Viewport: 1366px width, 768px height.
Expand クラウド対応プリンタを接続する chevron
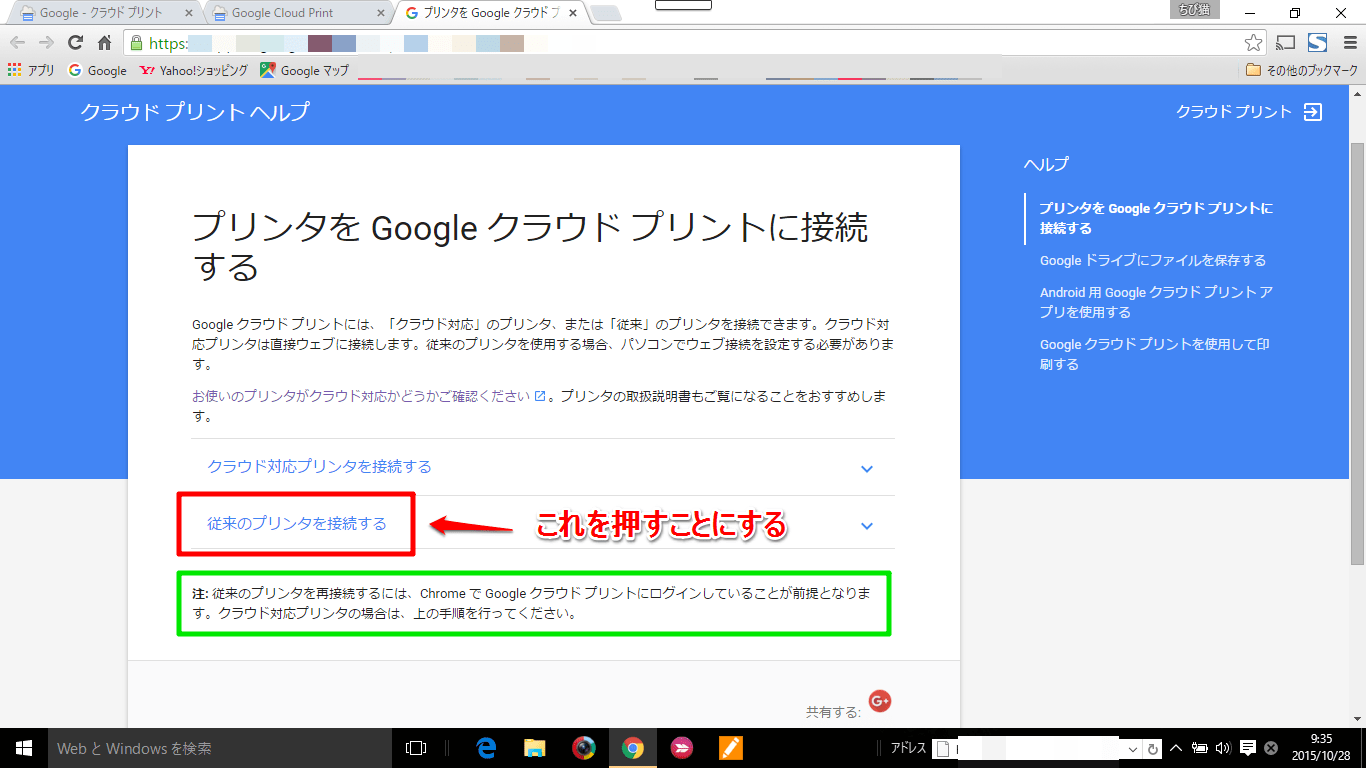(x=867, y=468)
